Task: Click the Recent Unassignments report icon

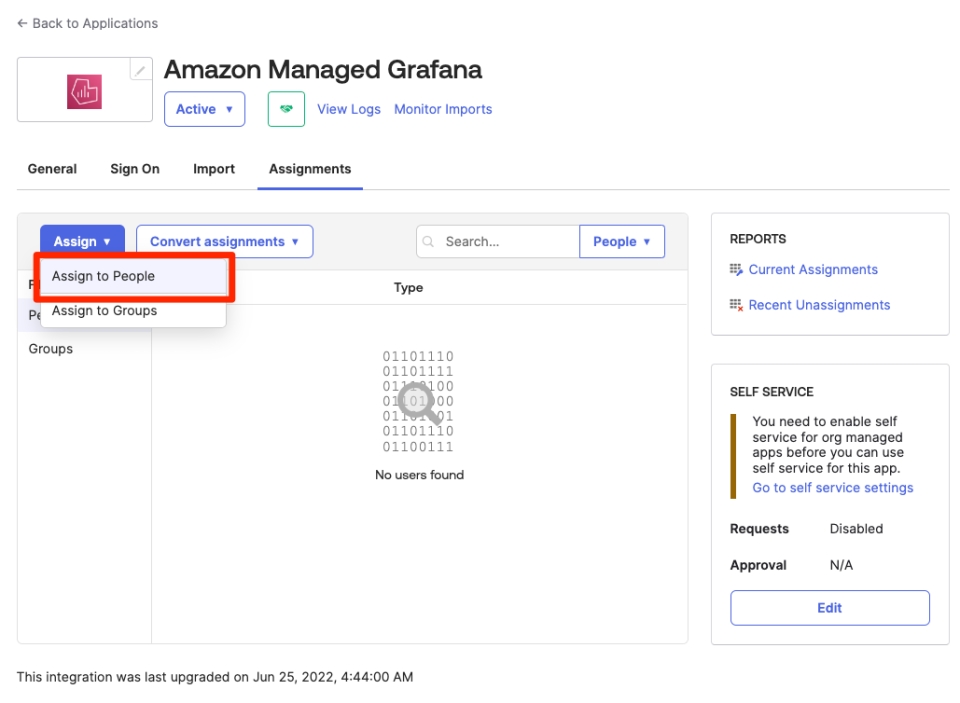Action: click(734, 305)
